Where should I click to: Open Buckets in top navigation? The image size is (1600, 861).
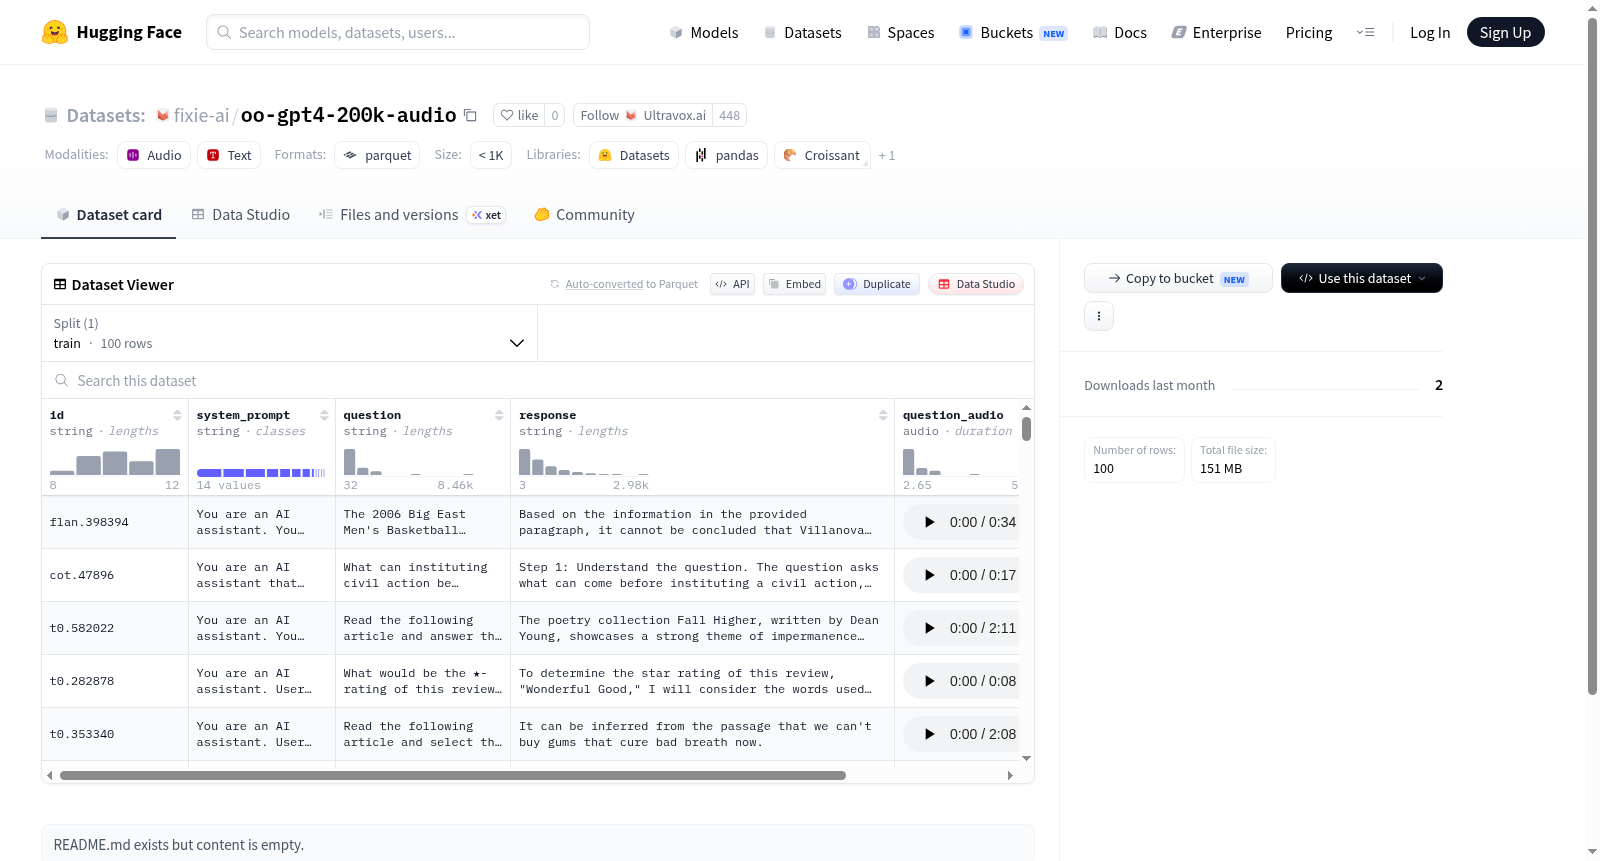pyautogui.click(x=1013, y=32)
